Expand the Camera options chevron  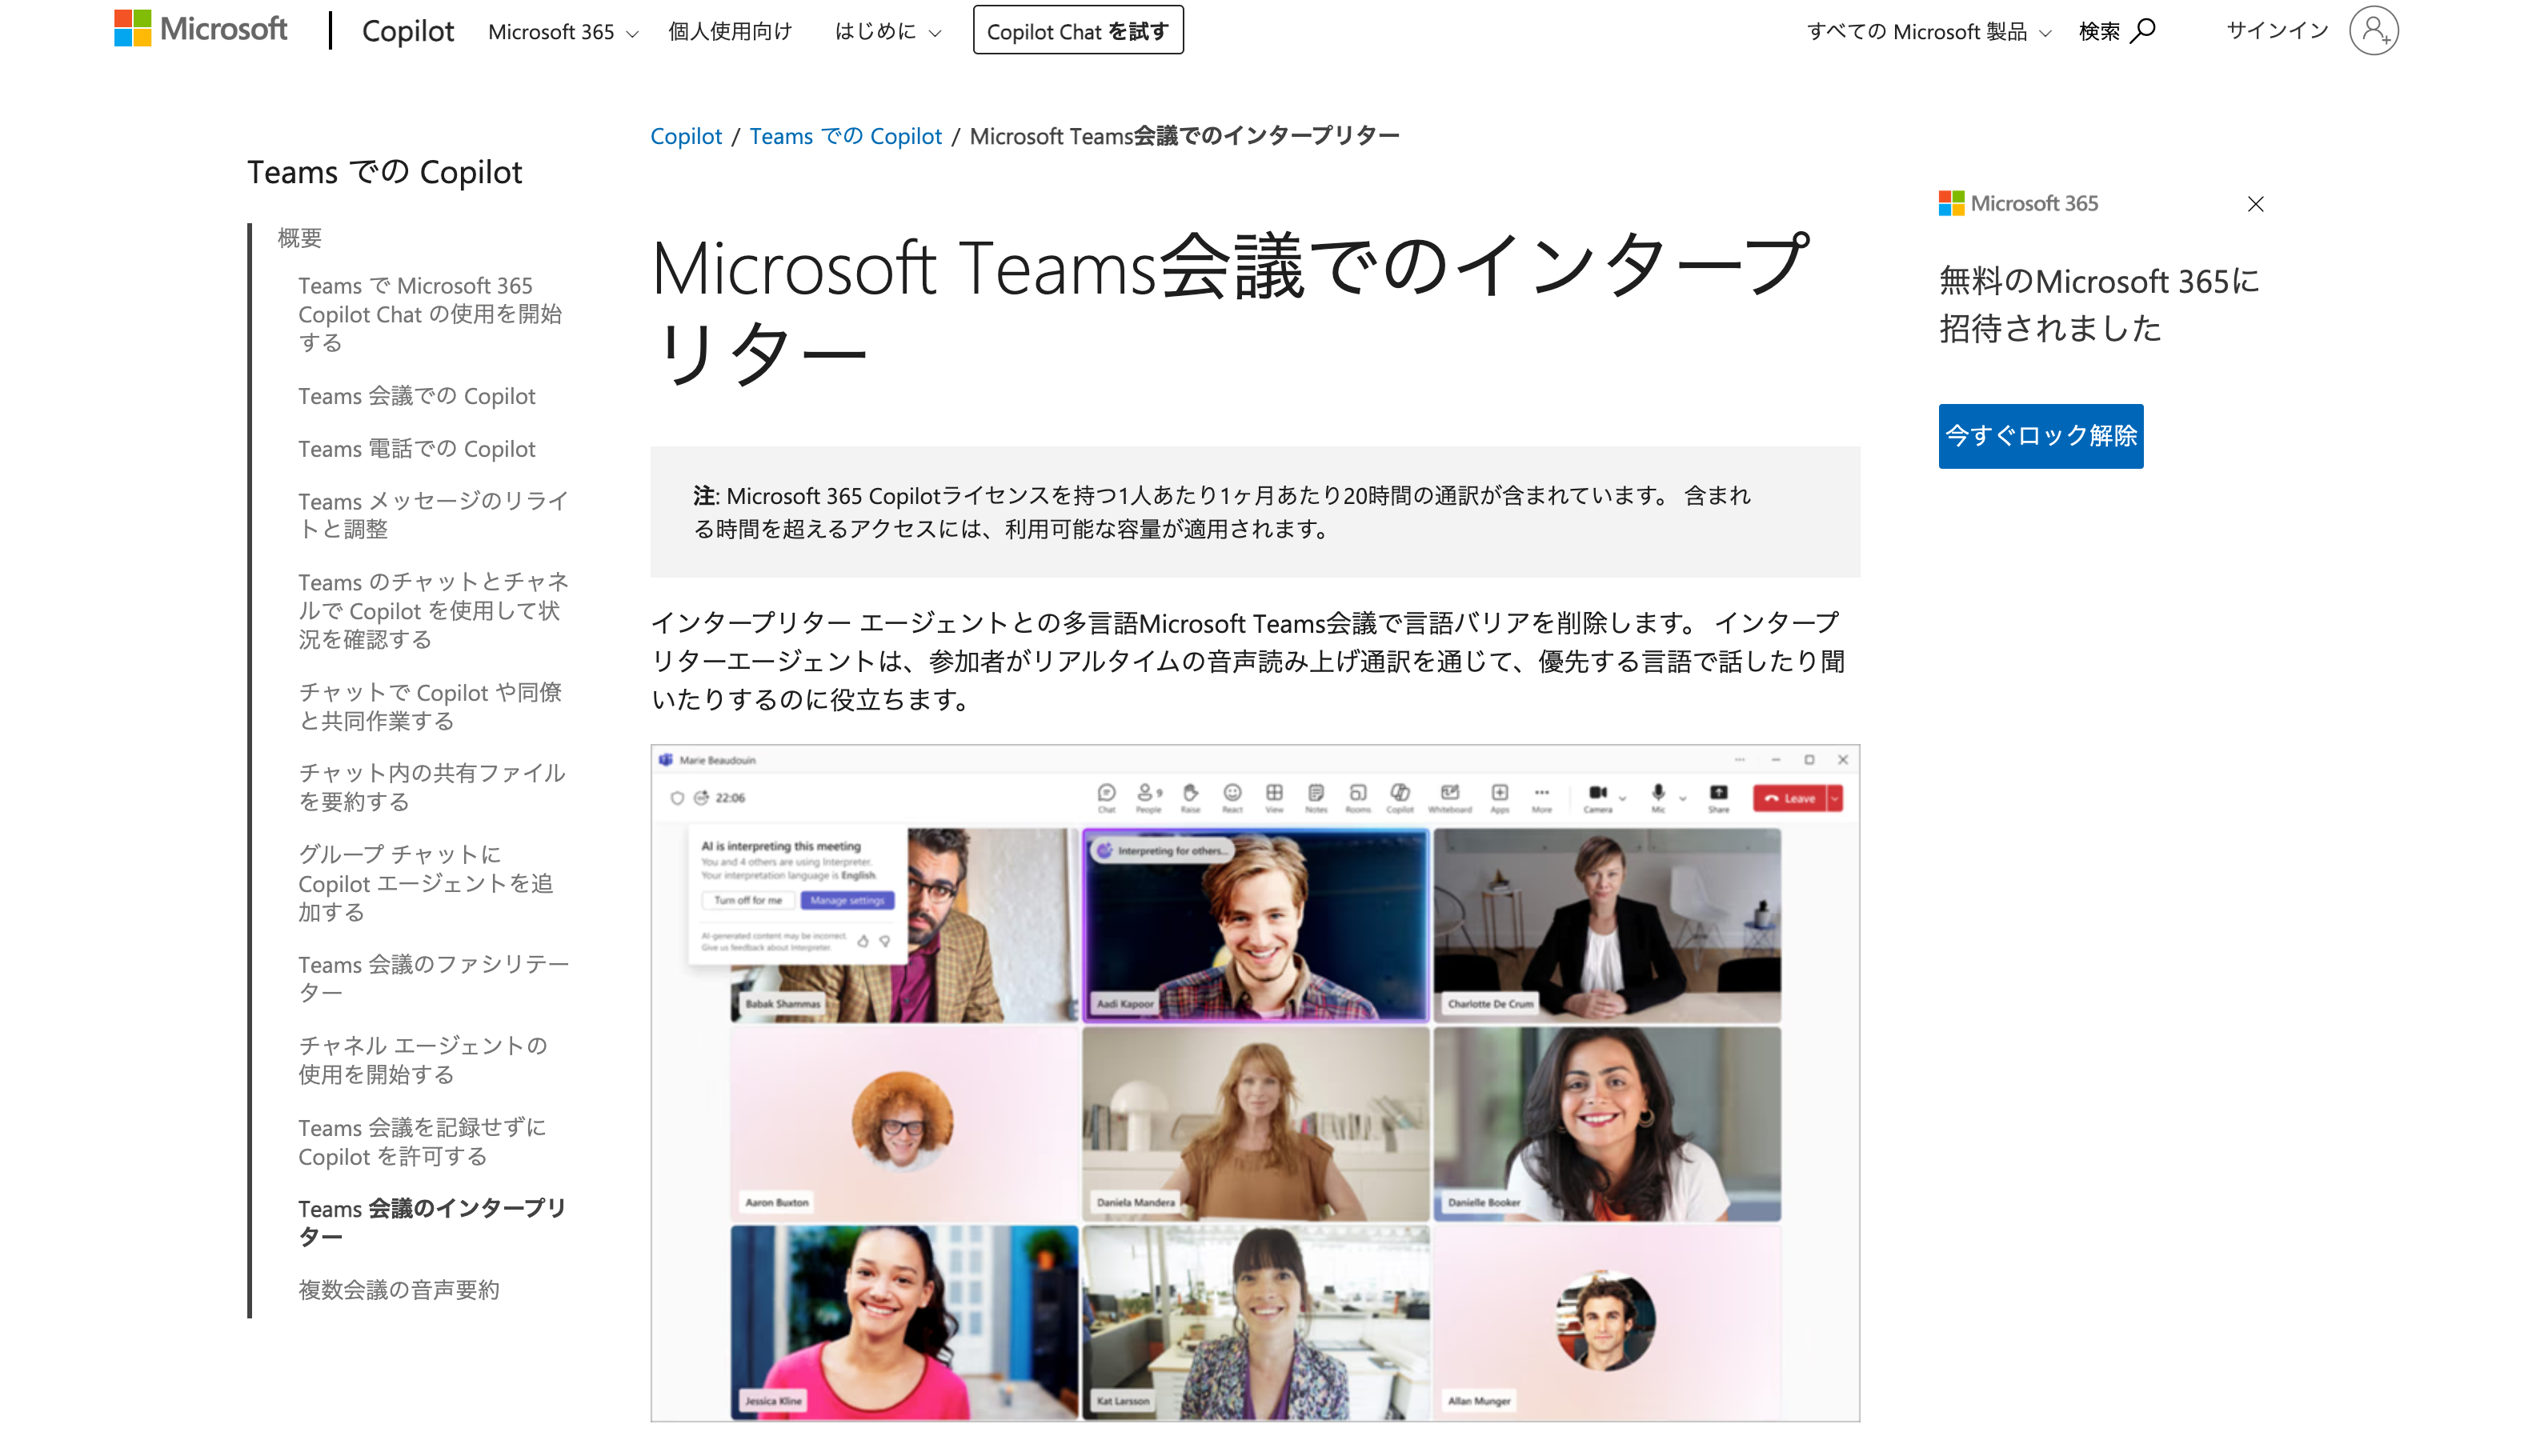(1622, 798)
